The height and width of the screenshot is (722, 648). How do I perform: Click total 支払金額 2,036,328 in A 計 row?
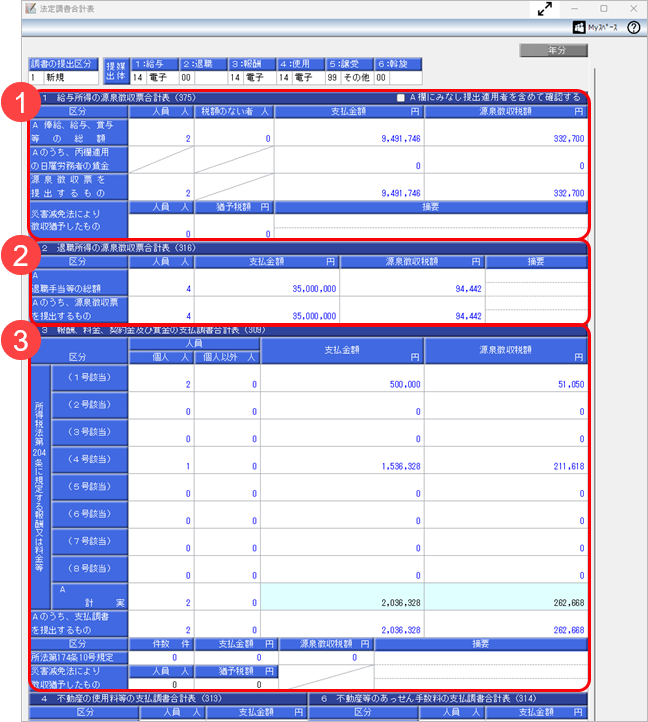(x=342, y=596)
